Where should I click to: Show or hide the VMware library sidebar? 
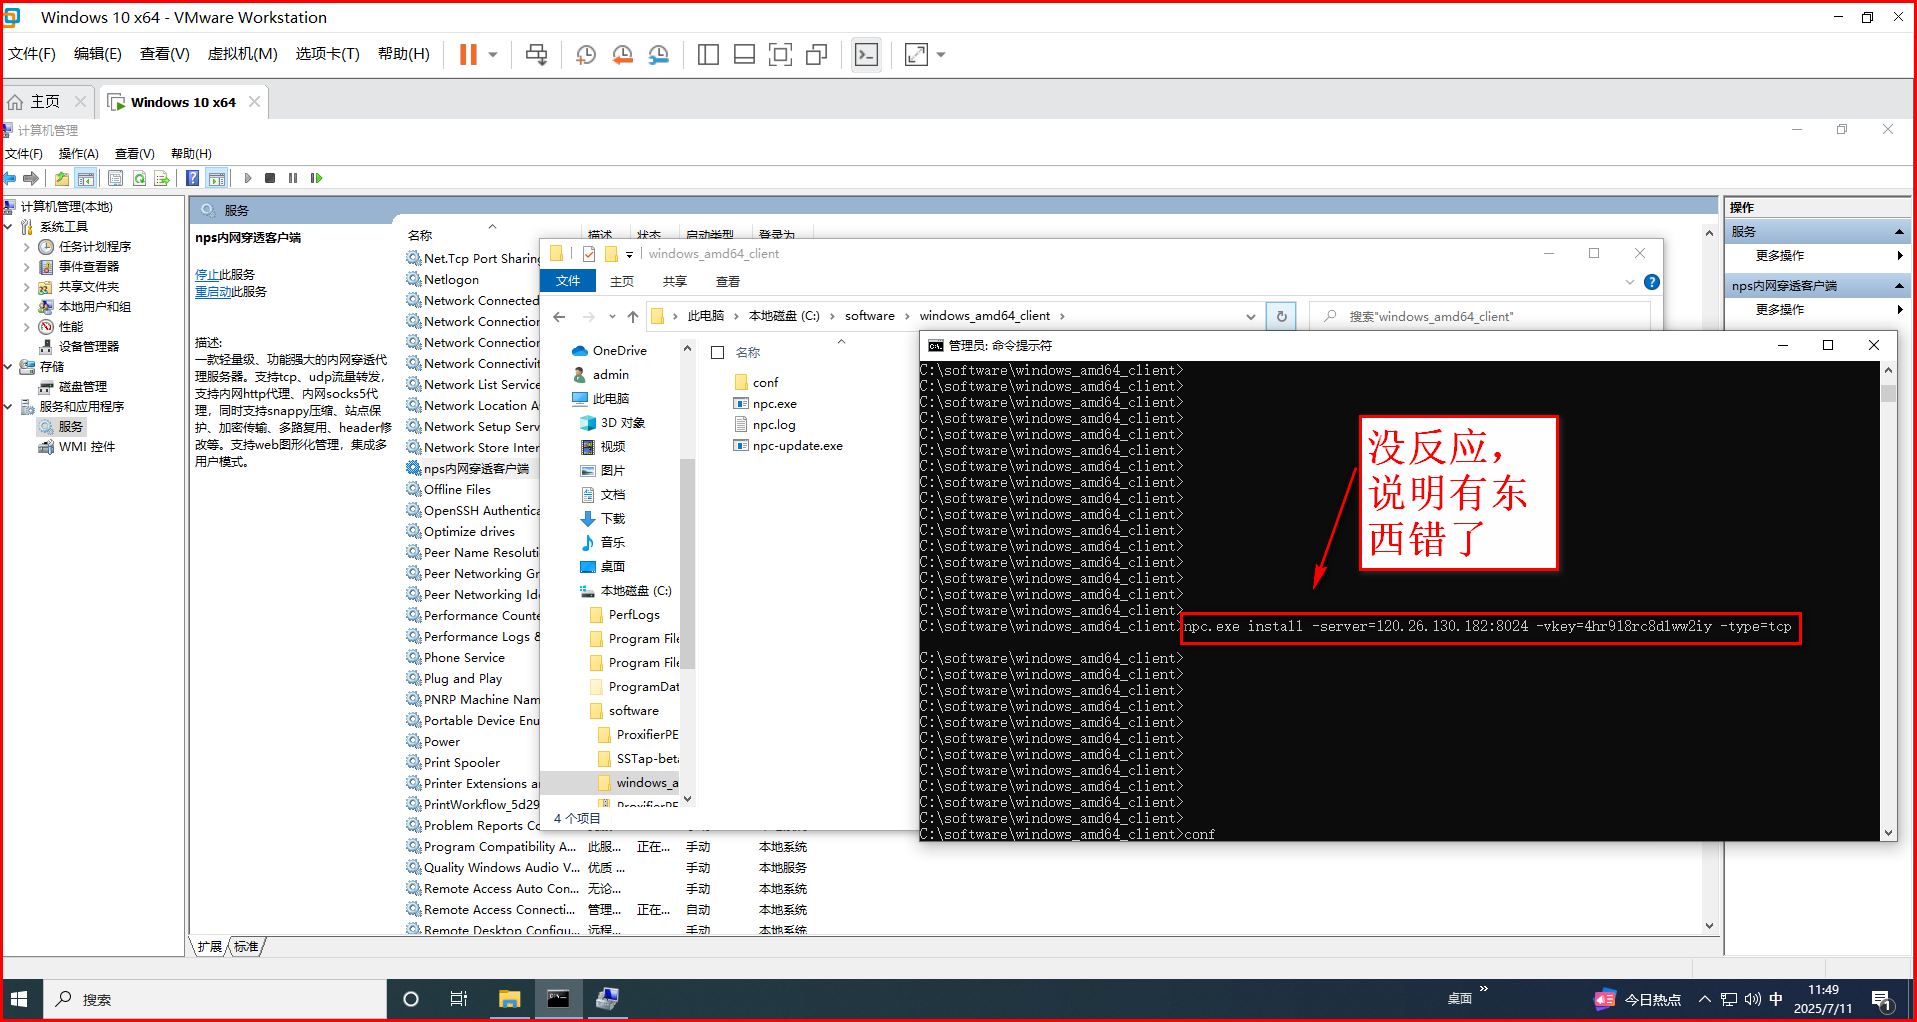tap(708, 55)
